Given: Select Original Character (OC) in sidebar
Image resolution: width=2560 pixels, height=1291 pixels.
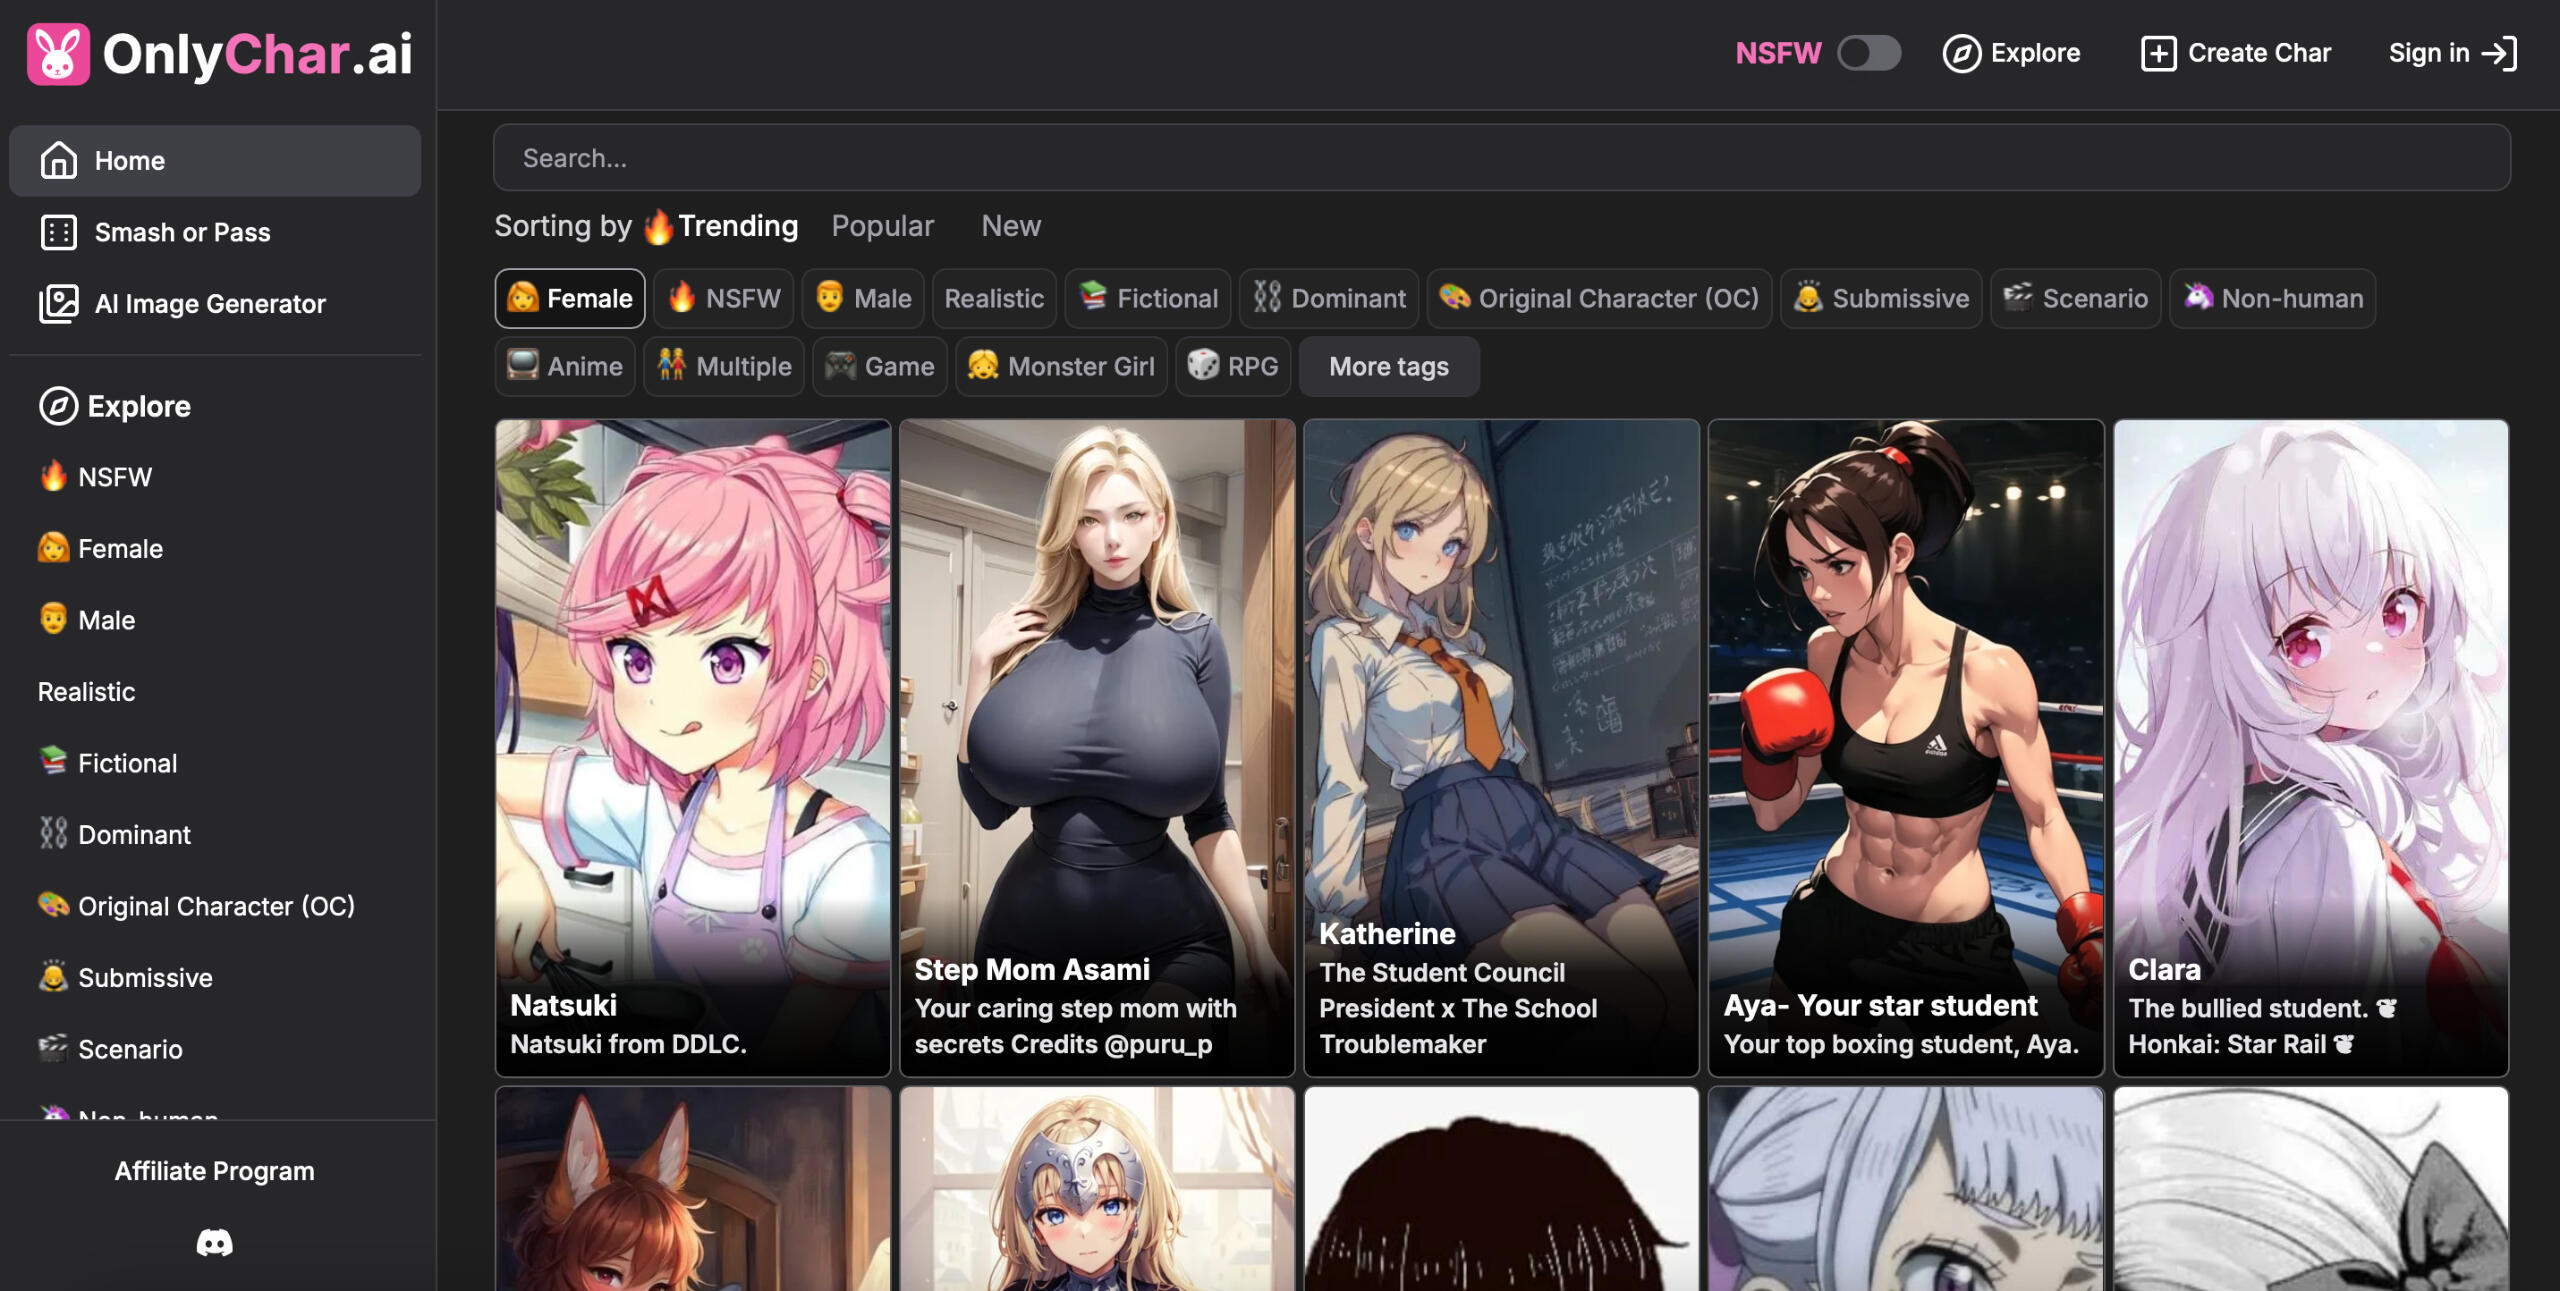Looking at the screenshot, I should click(x=197, y=906).
